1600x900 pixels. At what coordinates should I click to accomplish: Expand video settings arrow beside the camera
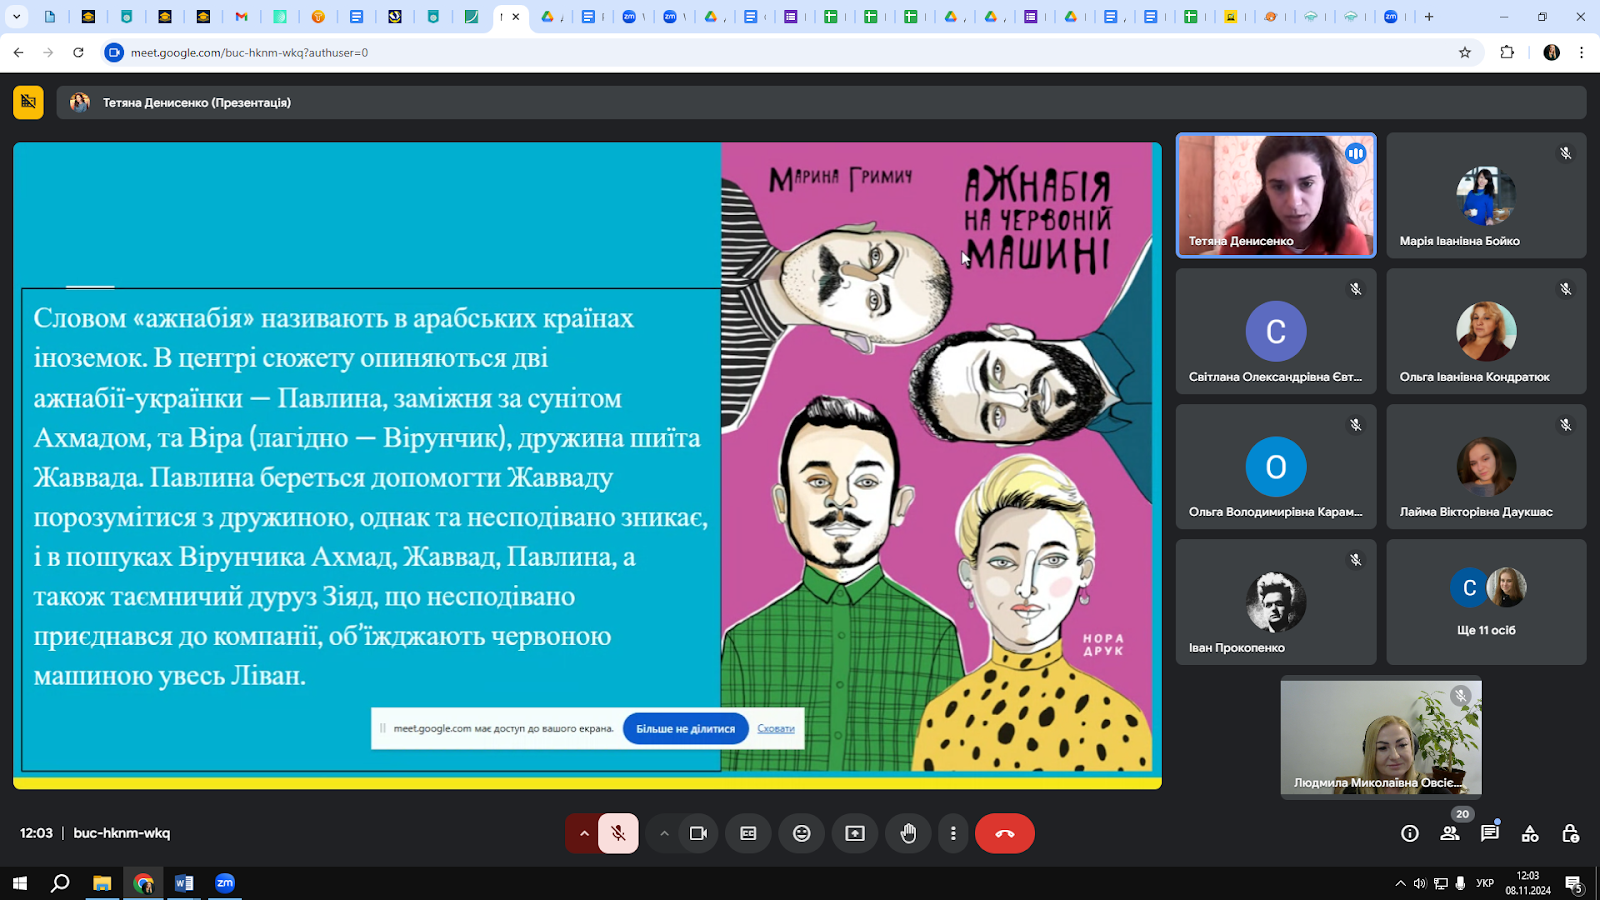click(x=664, y=833)
